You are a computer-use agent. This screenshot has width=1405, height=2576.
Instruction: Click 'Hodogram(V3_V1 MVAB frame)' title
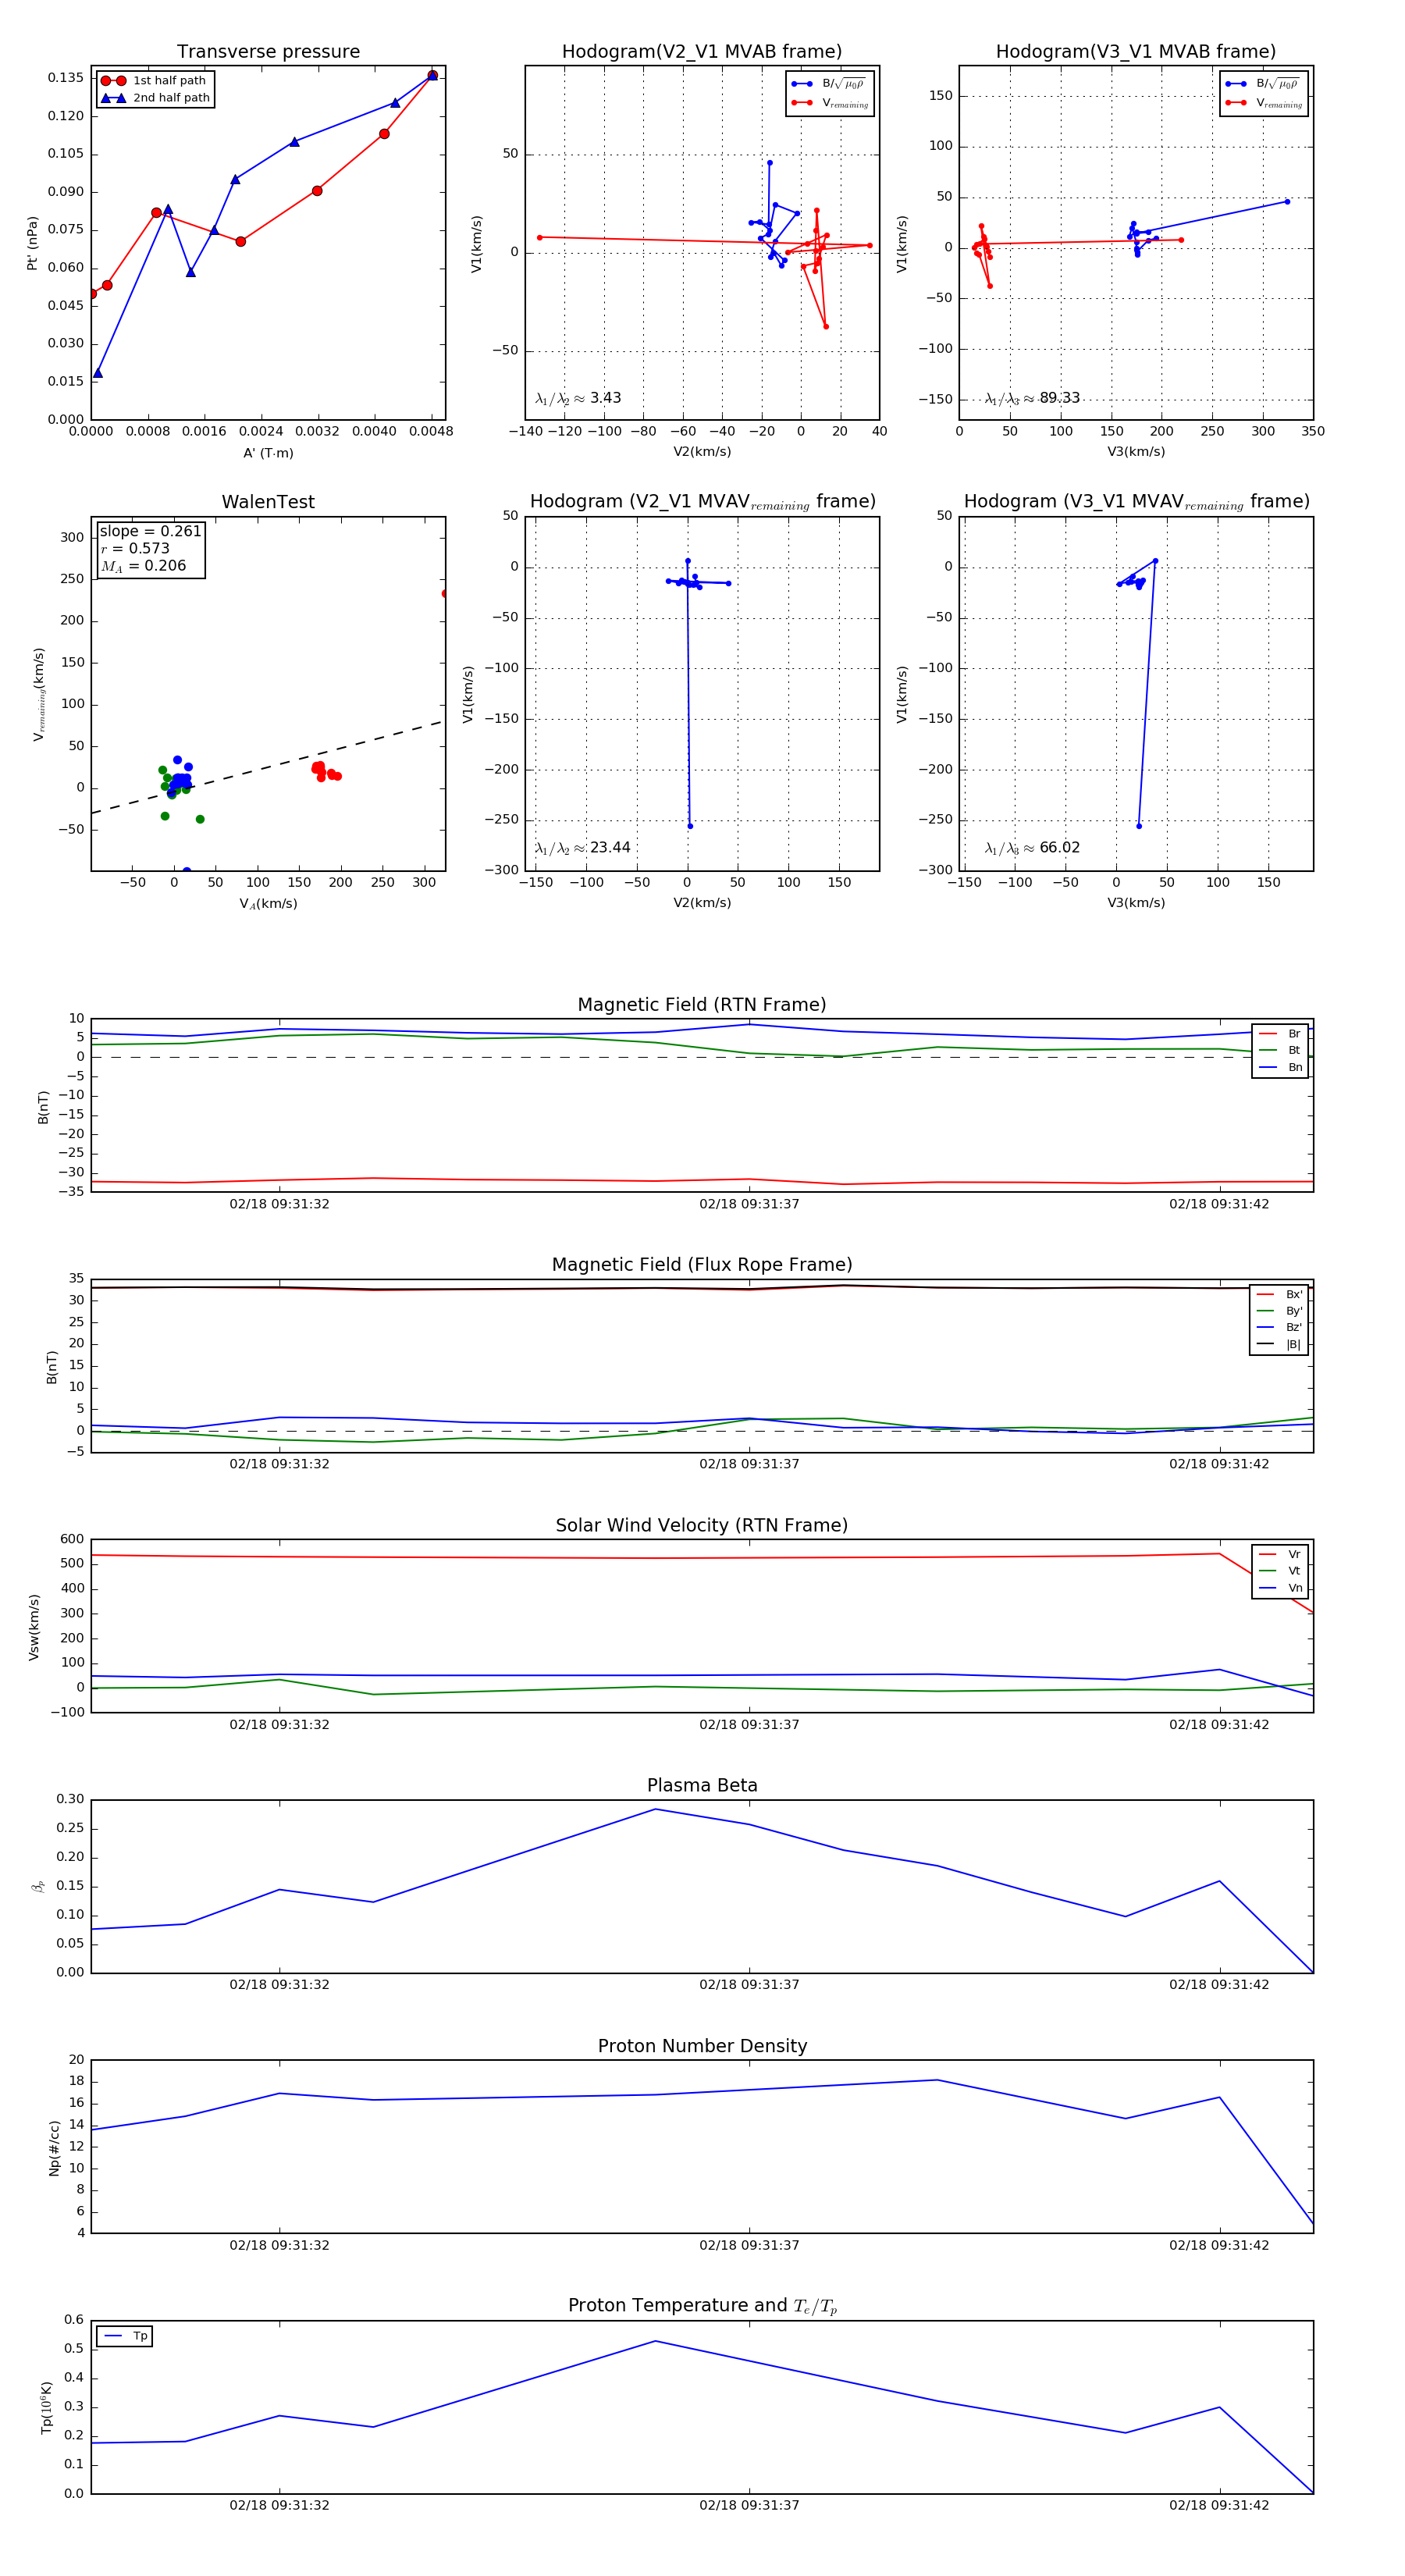pos(1136,52)
